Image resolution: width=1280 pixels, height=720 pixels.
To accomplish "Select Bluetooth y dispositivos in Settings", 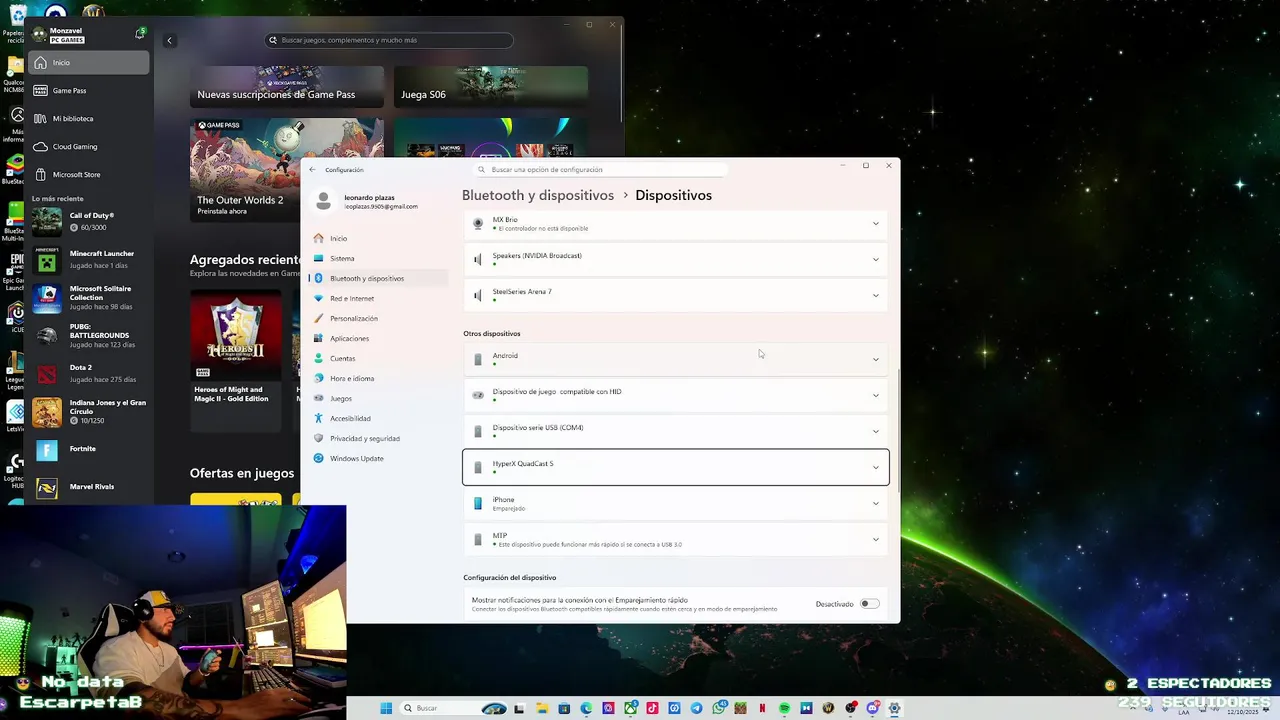I will point(378,278).
